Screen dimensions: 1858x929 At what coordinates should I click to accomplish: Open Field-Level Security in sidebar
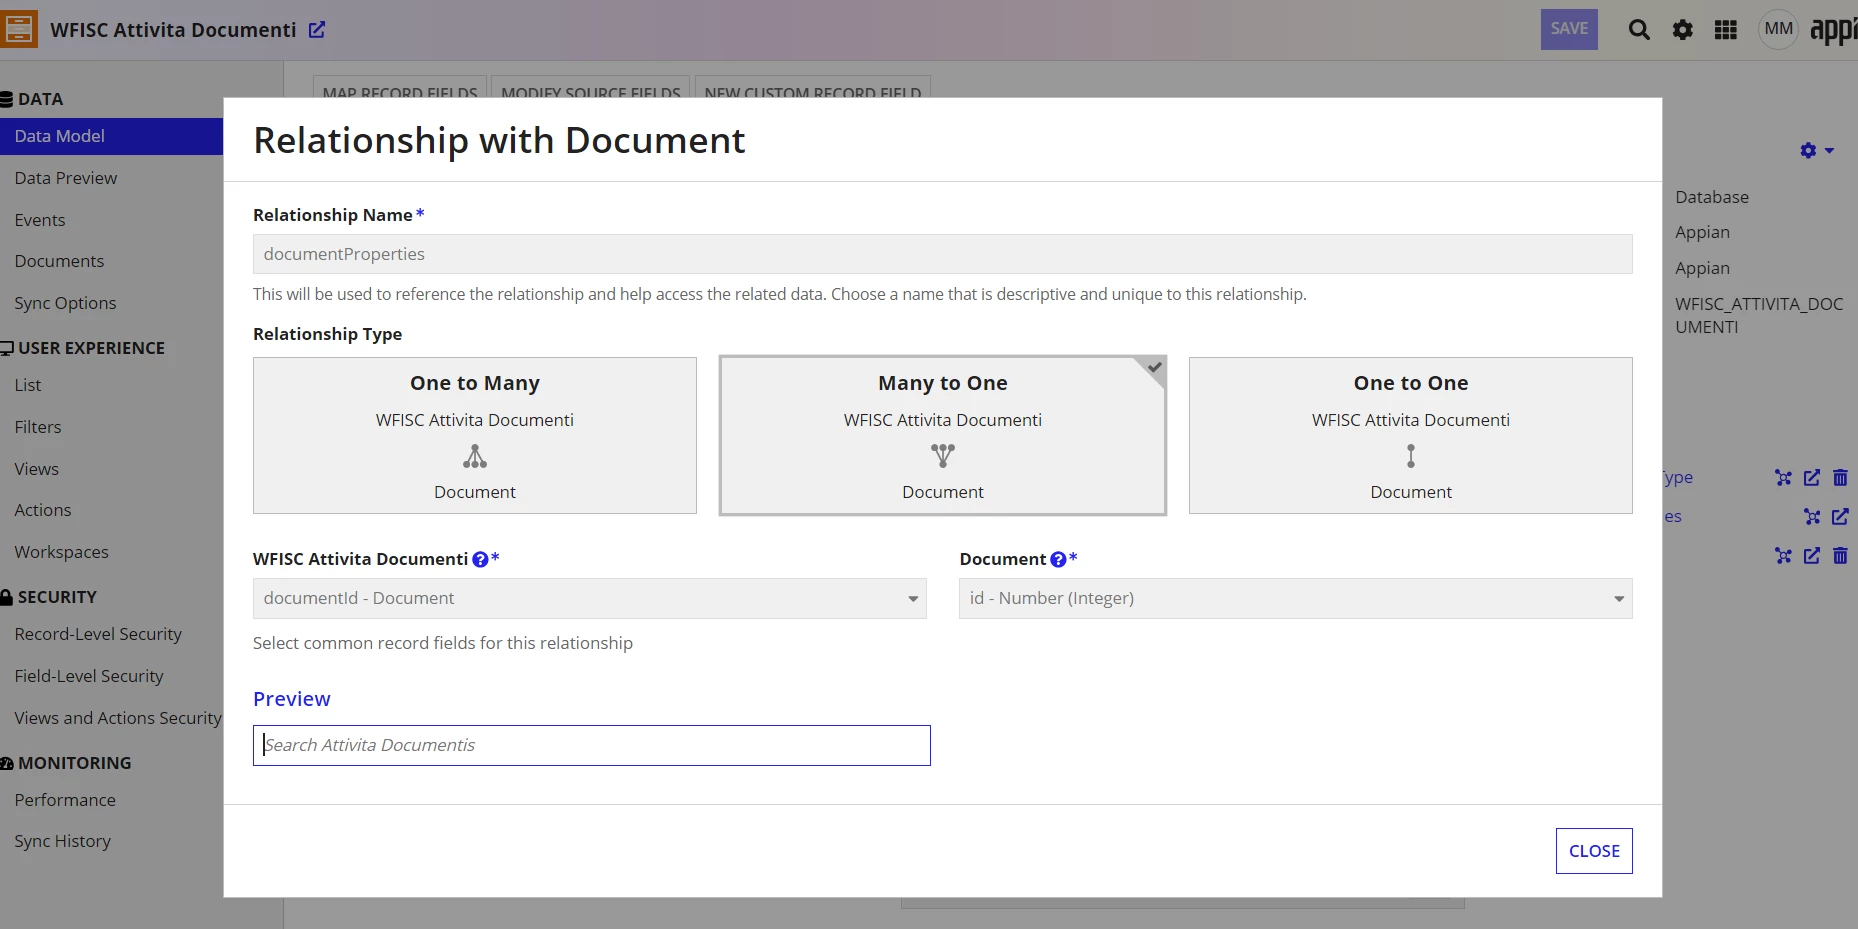point(89,676)
